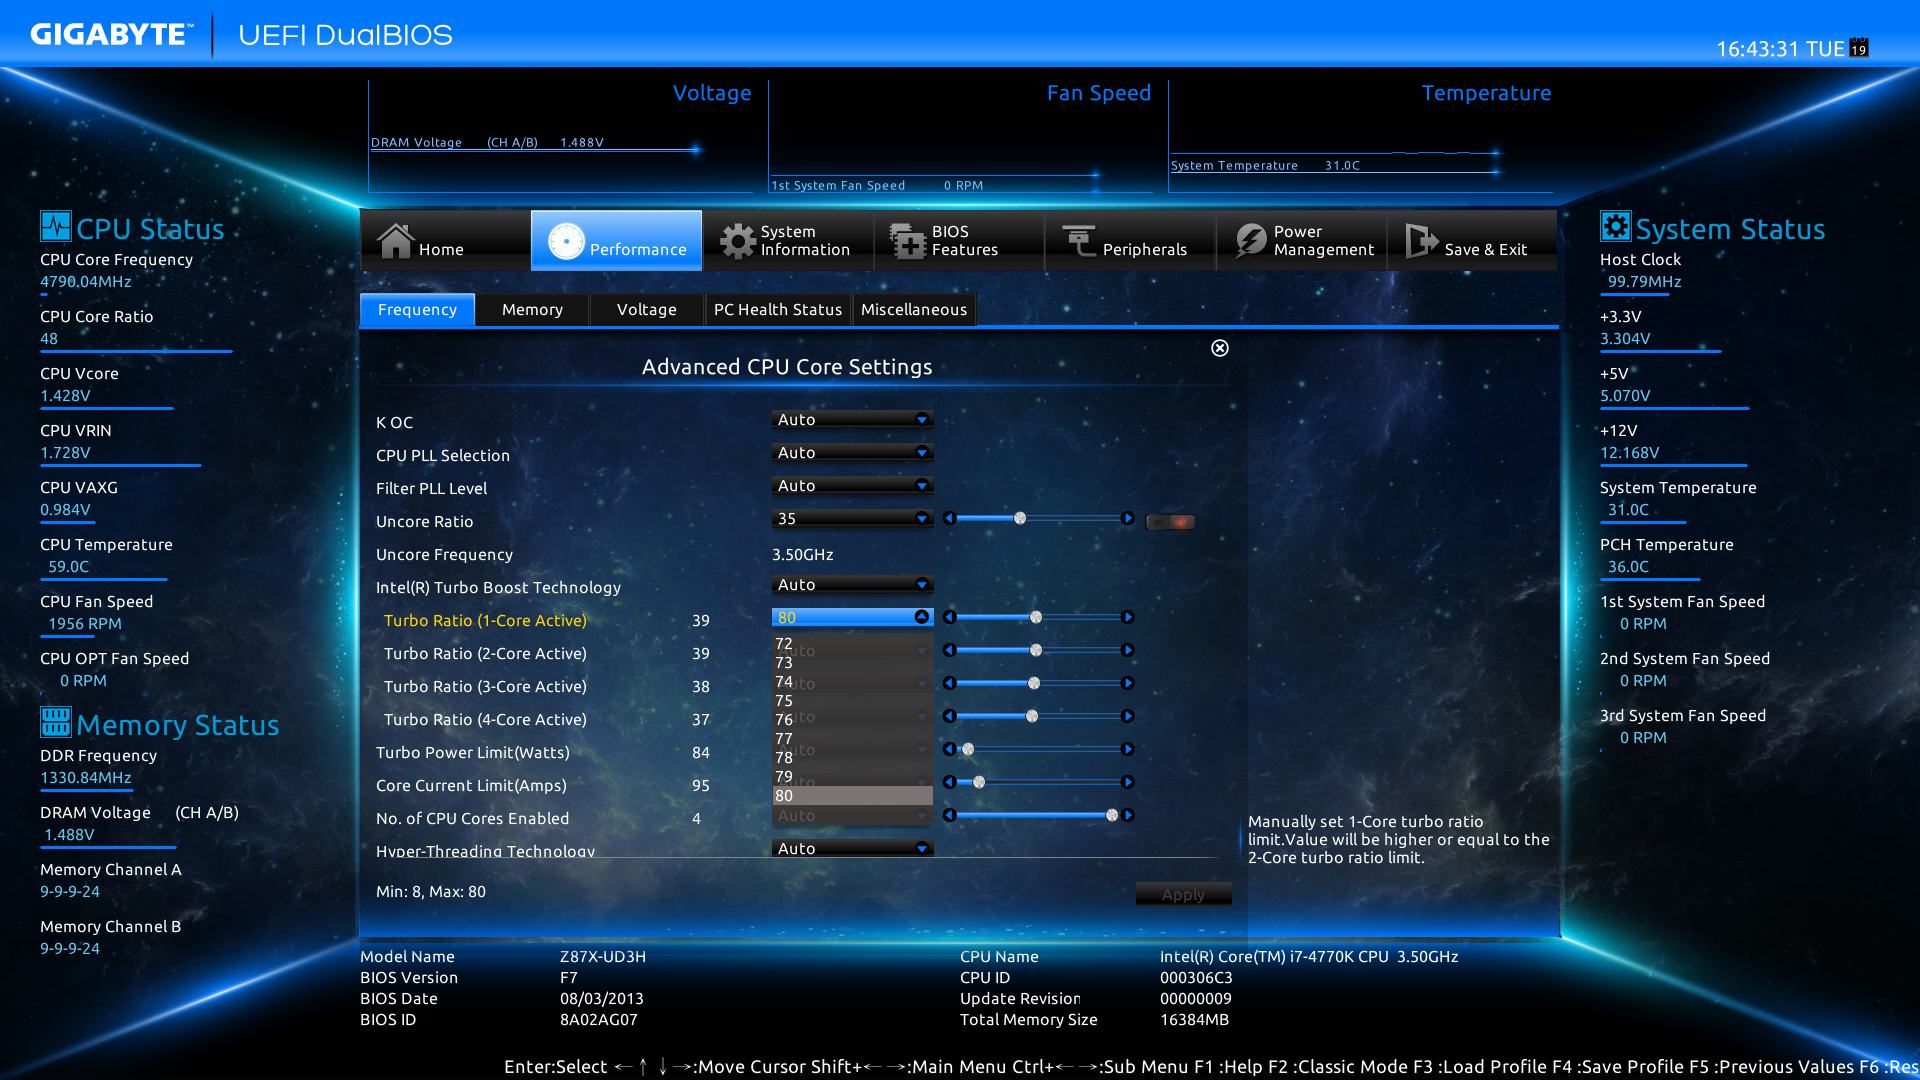Open the BIOS Features chip icon
Viewport: 1920px width, 1080px height.
click(x=908, y=241)
